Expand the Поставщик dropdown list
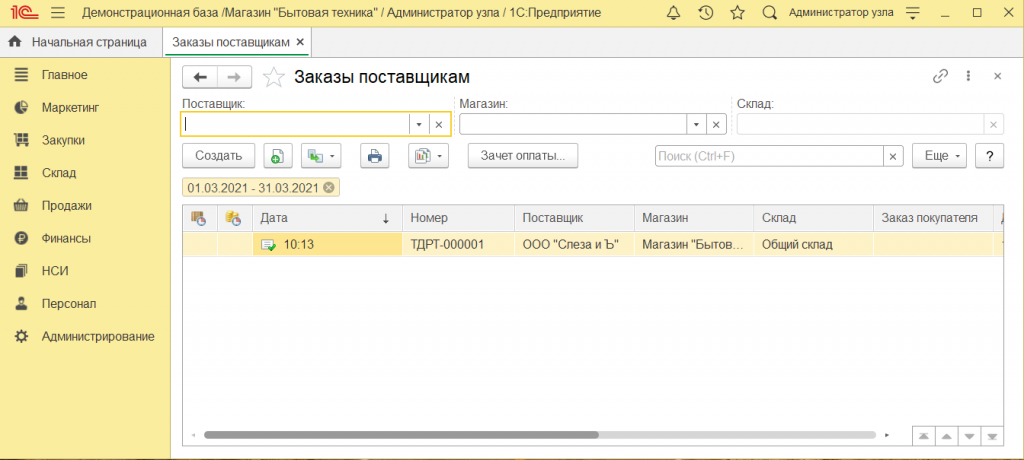 pos(419,124)
